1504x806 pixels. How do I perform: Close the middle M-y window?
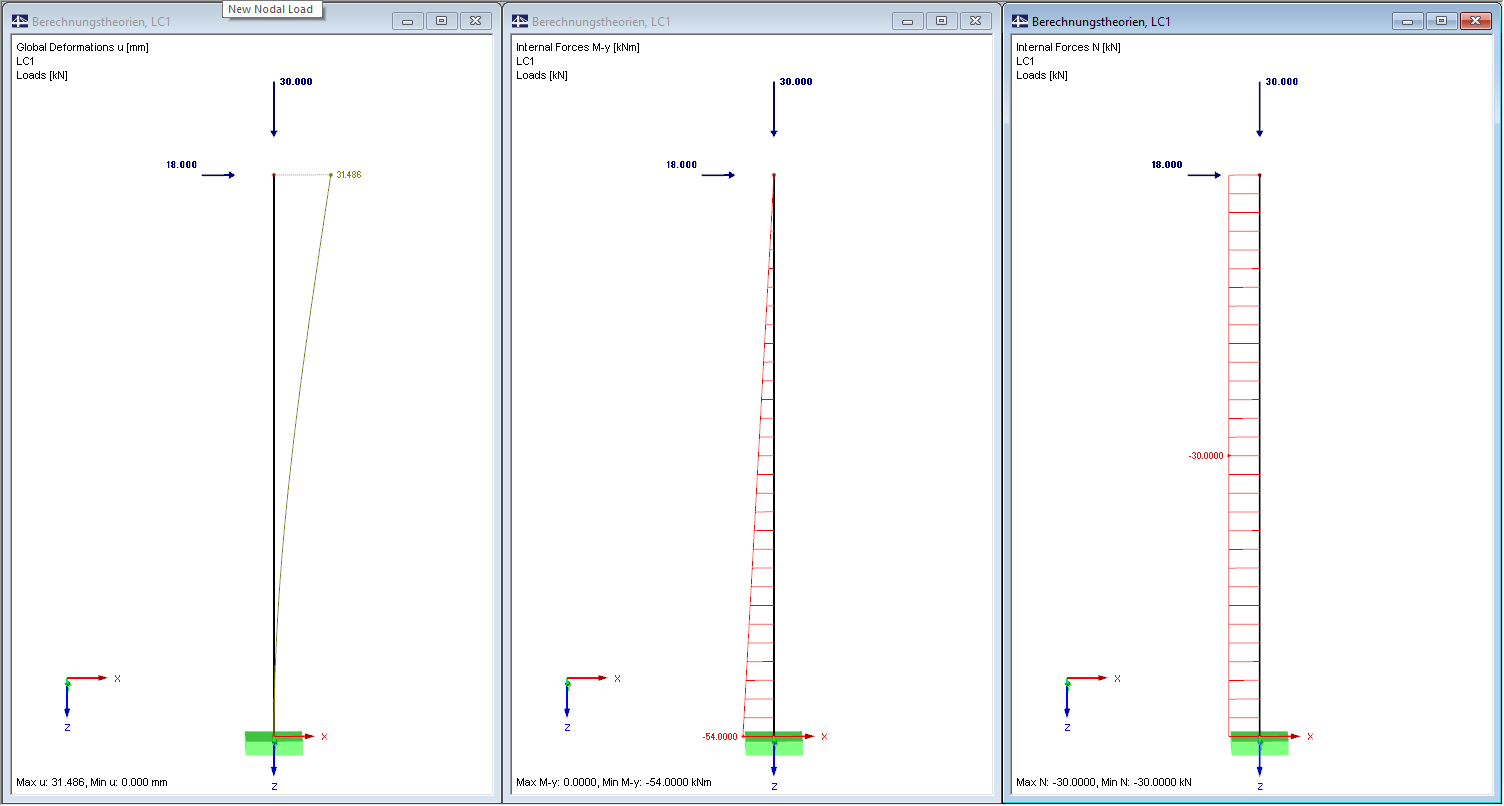975,21
